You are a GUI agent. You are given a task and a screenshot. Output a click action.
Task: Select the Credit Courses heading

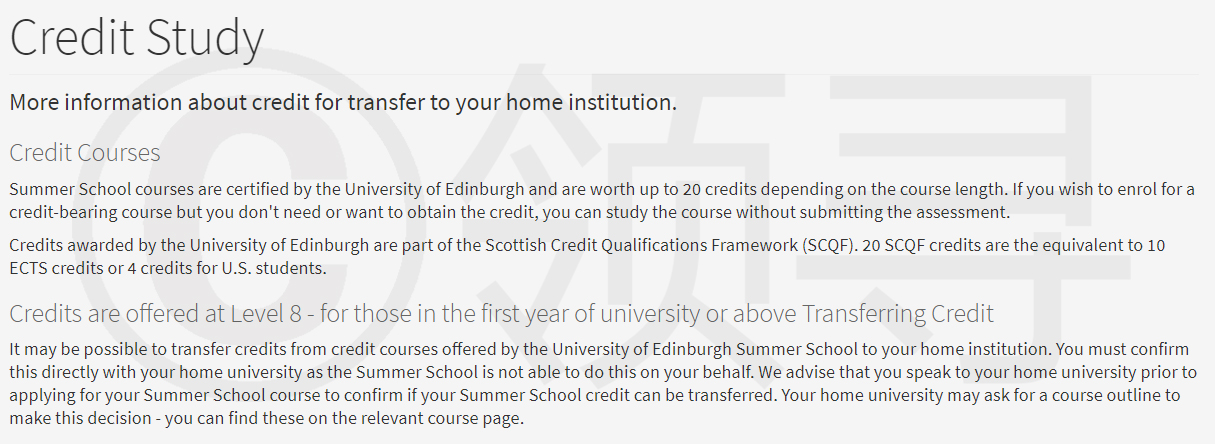tap(85, 153)
